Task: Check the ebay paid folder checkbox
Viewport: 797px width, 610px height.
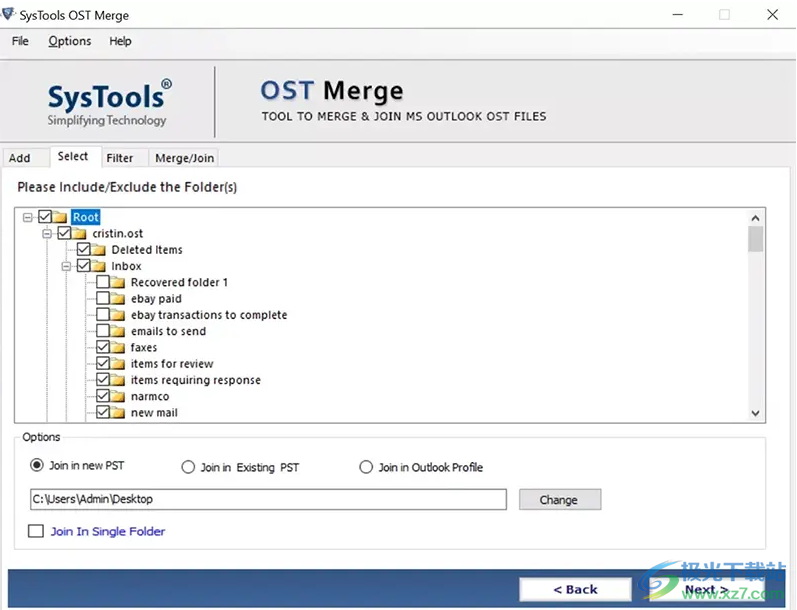Action: (104, 299)
